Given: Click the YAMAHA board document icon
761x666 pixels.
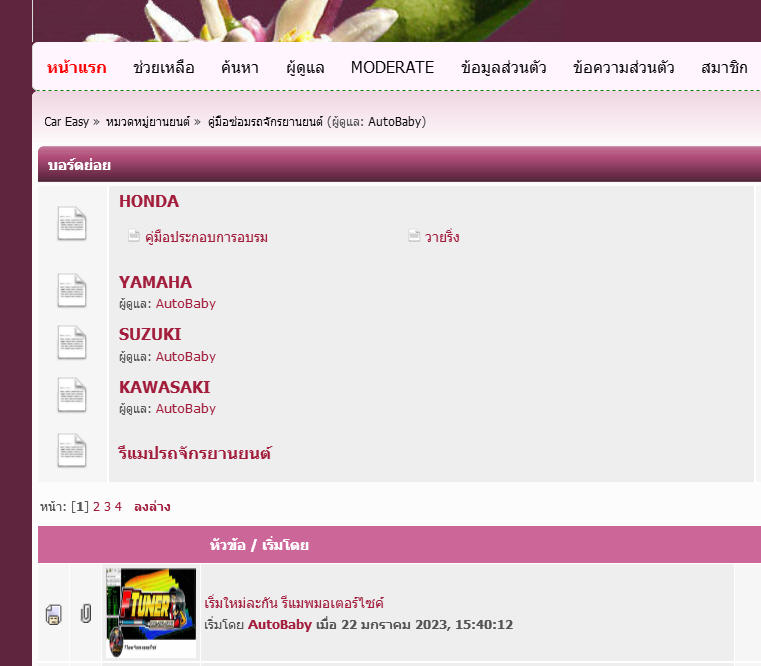Looking at the screenshot, I should tap(72, 290).
